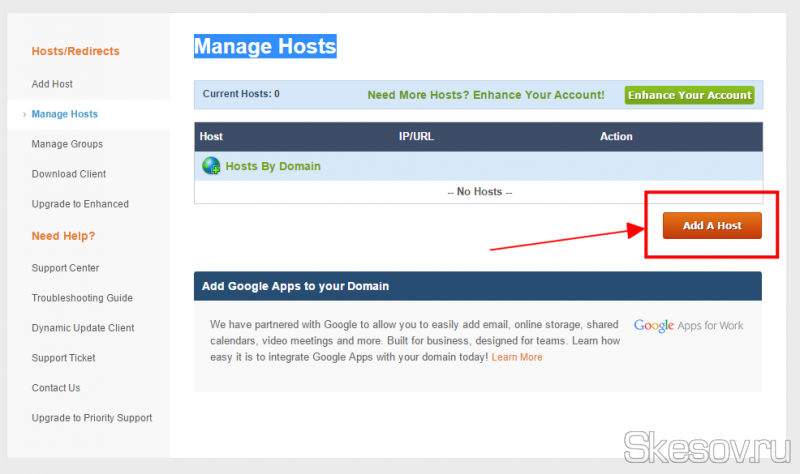Click the small arrow beside Manage Hosts
Viewport: 800px width, 474px height.
click(x=23, y=114)
